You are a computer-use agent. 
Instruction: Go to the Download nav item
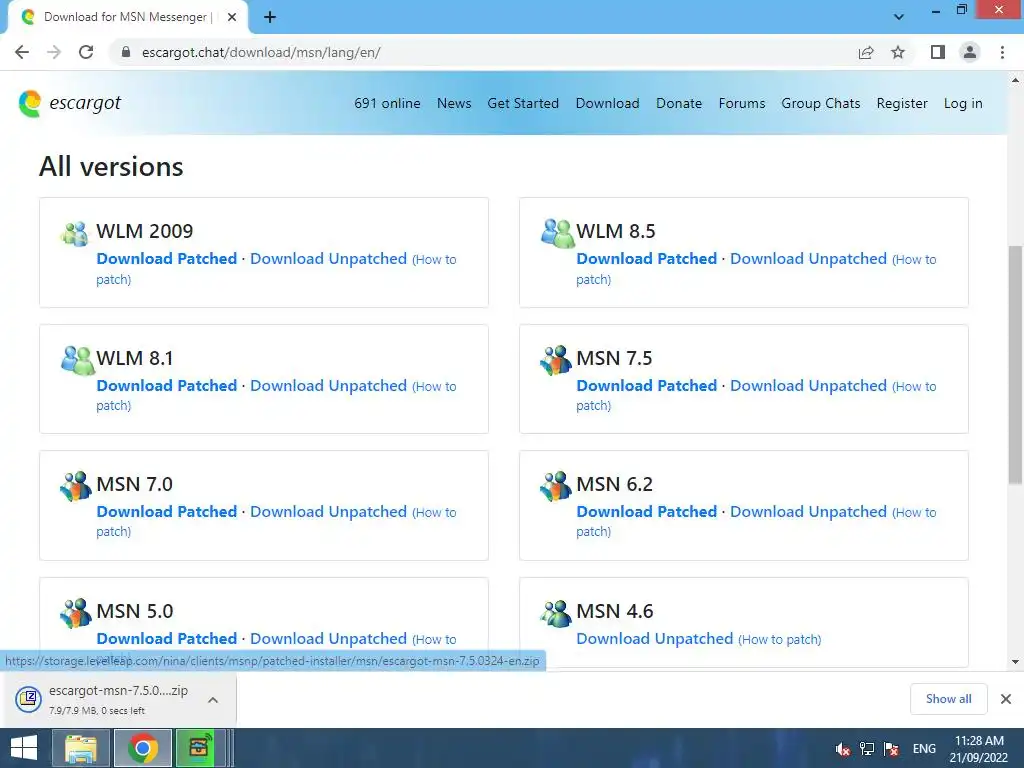pos(607,103)
